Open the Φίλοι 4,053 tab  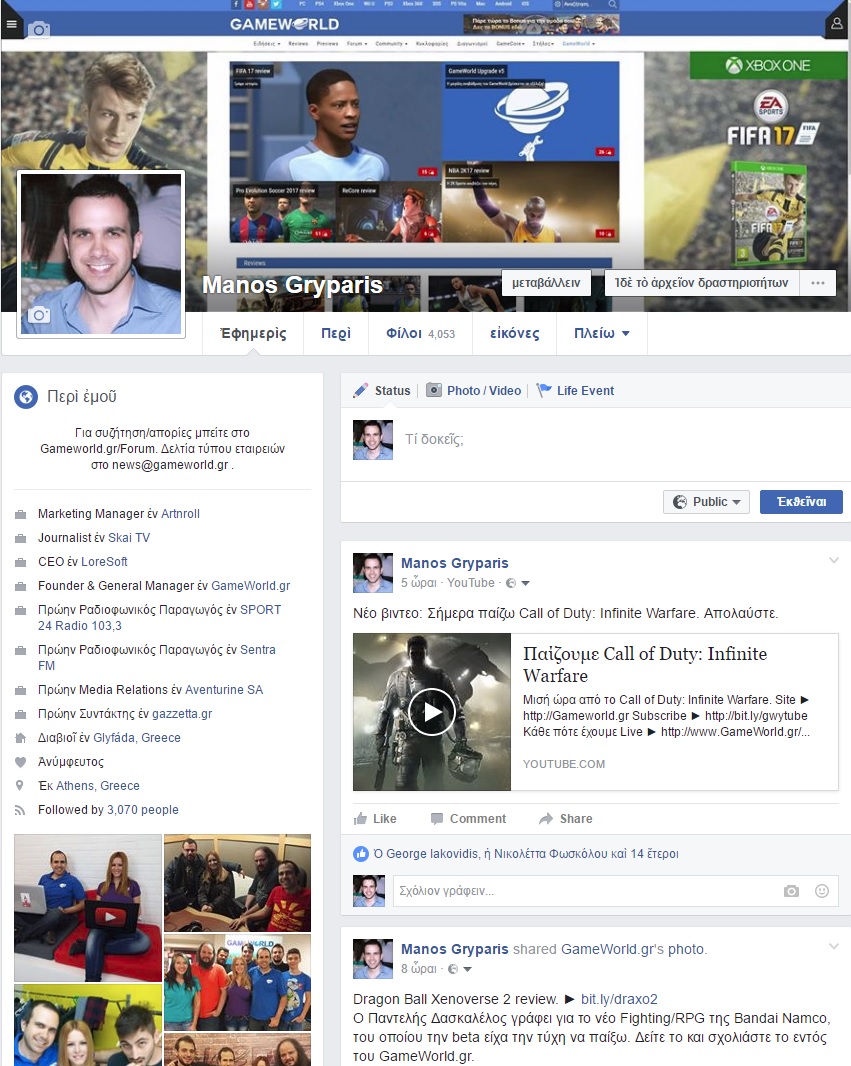tap(420, 333)
